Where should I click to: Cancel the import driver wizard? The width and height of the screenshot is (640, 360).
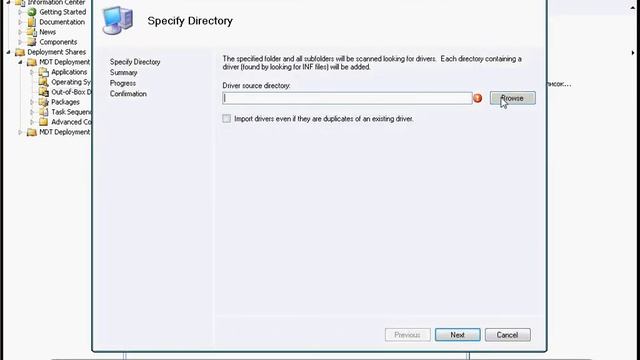508,335
